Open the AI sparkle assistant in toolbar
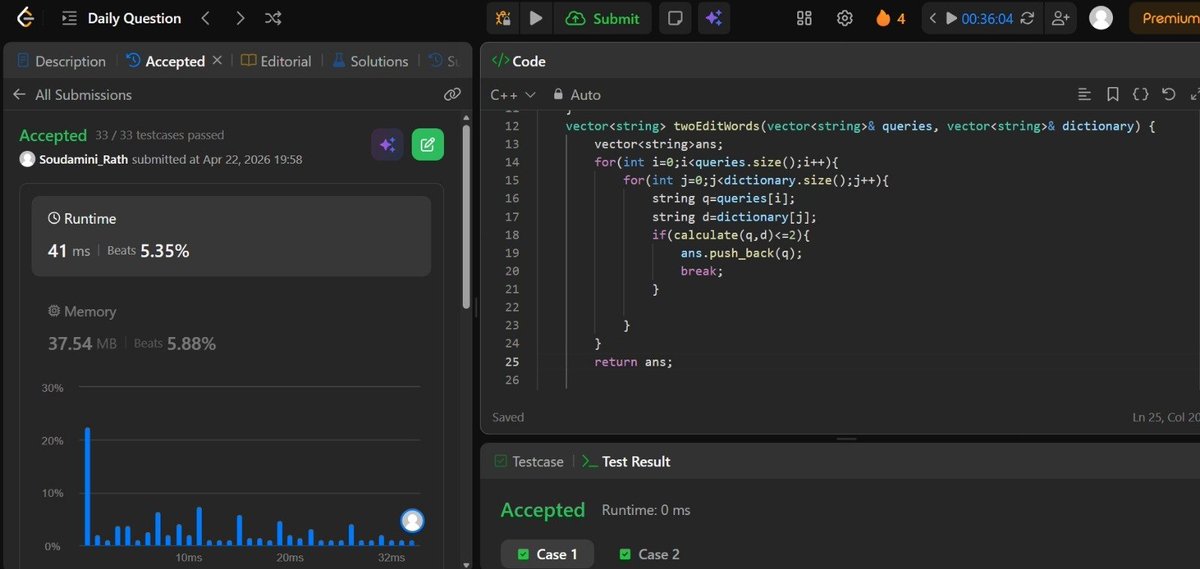 click(x=713, y=18)
